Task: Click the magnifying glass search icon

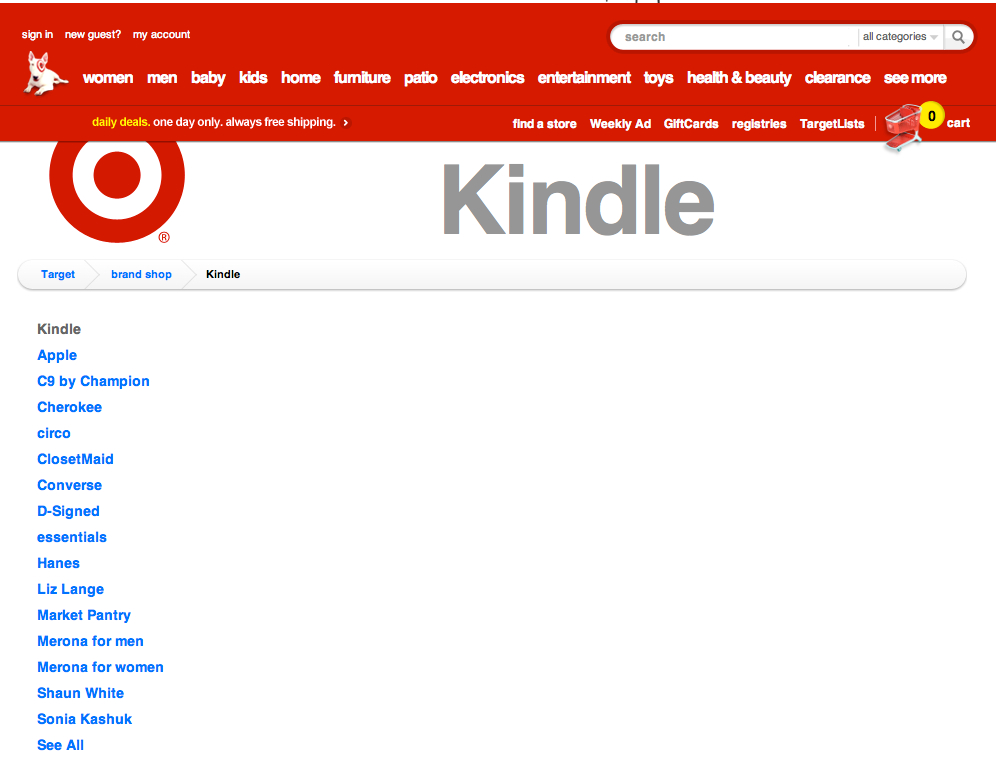Action: 957,36
